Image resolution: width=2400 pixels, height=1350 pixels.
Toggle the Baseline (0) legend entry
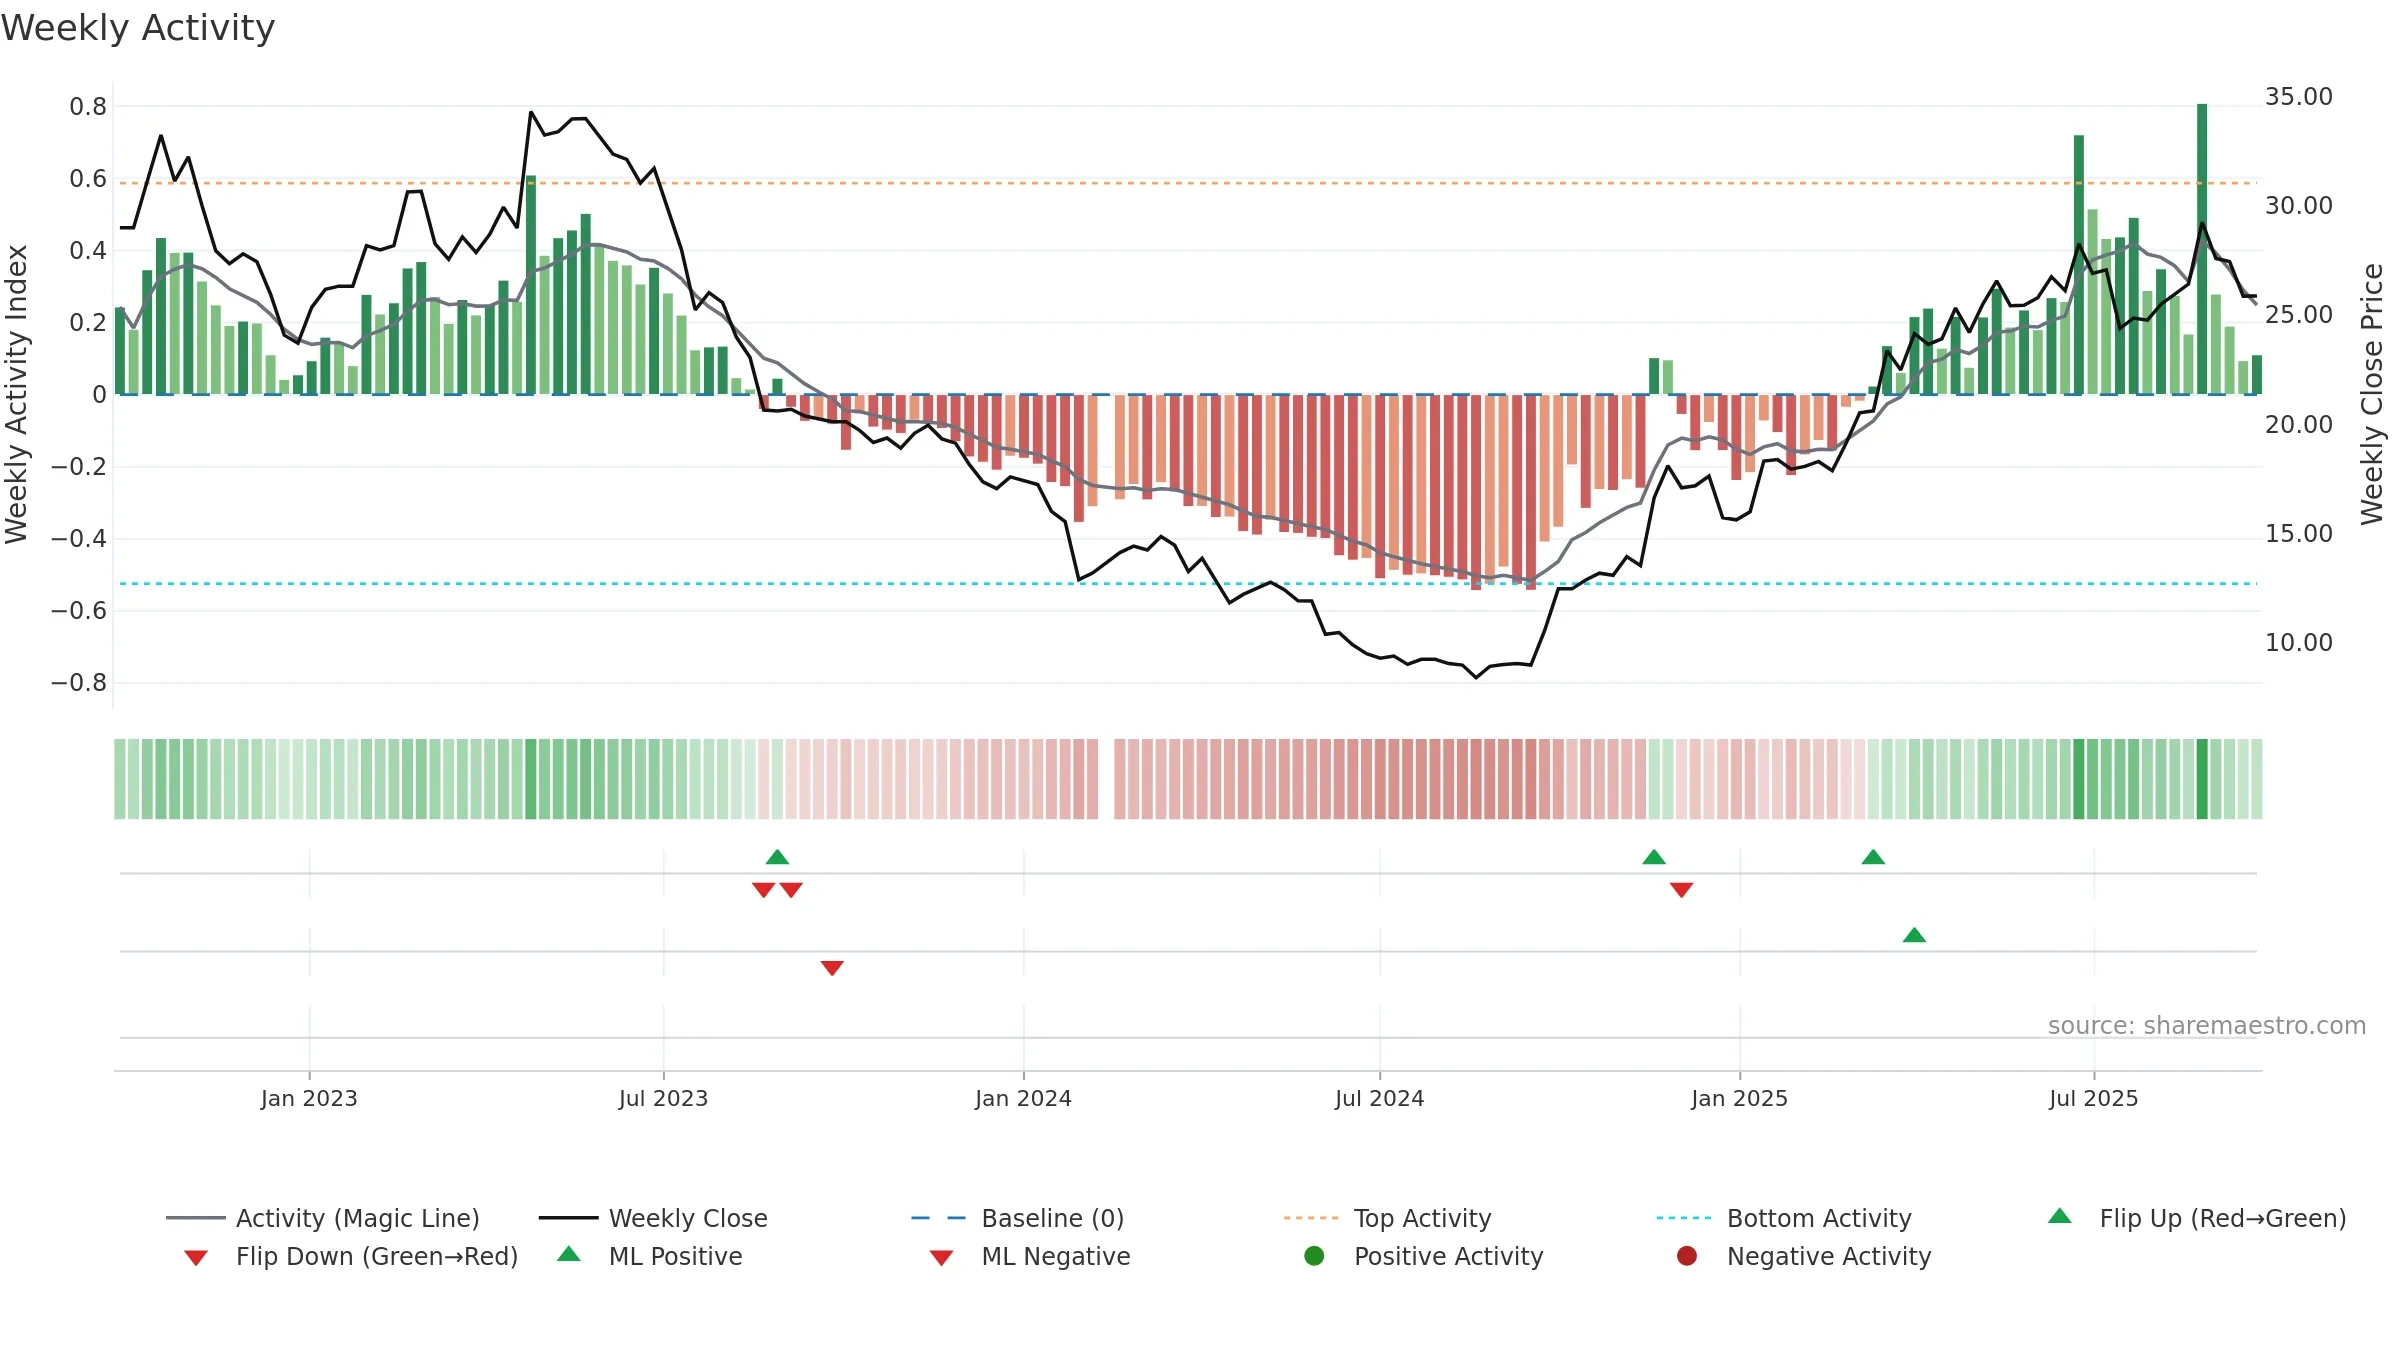tap(1018, 1218)
